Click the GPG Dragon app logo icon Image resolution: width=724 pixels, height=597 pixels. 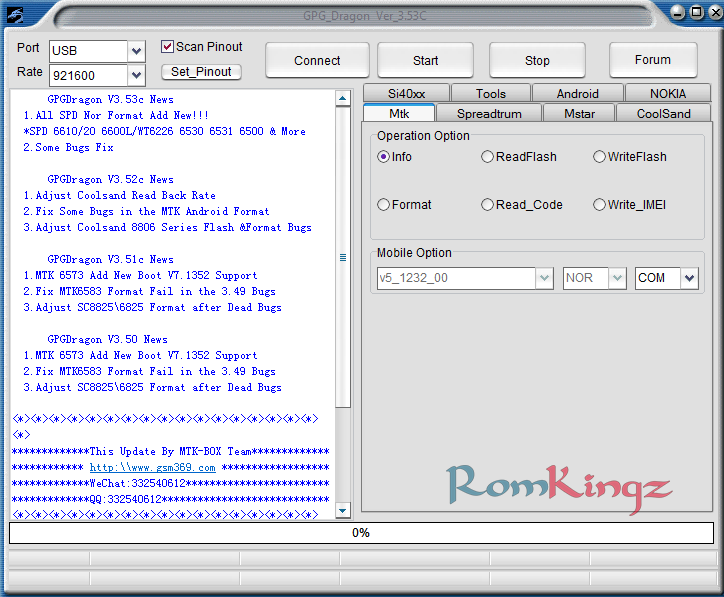click(15, 15)
